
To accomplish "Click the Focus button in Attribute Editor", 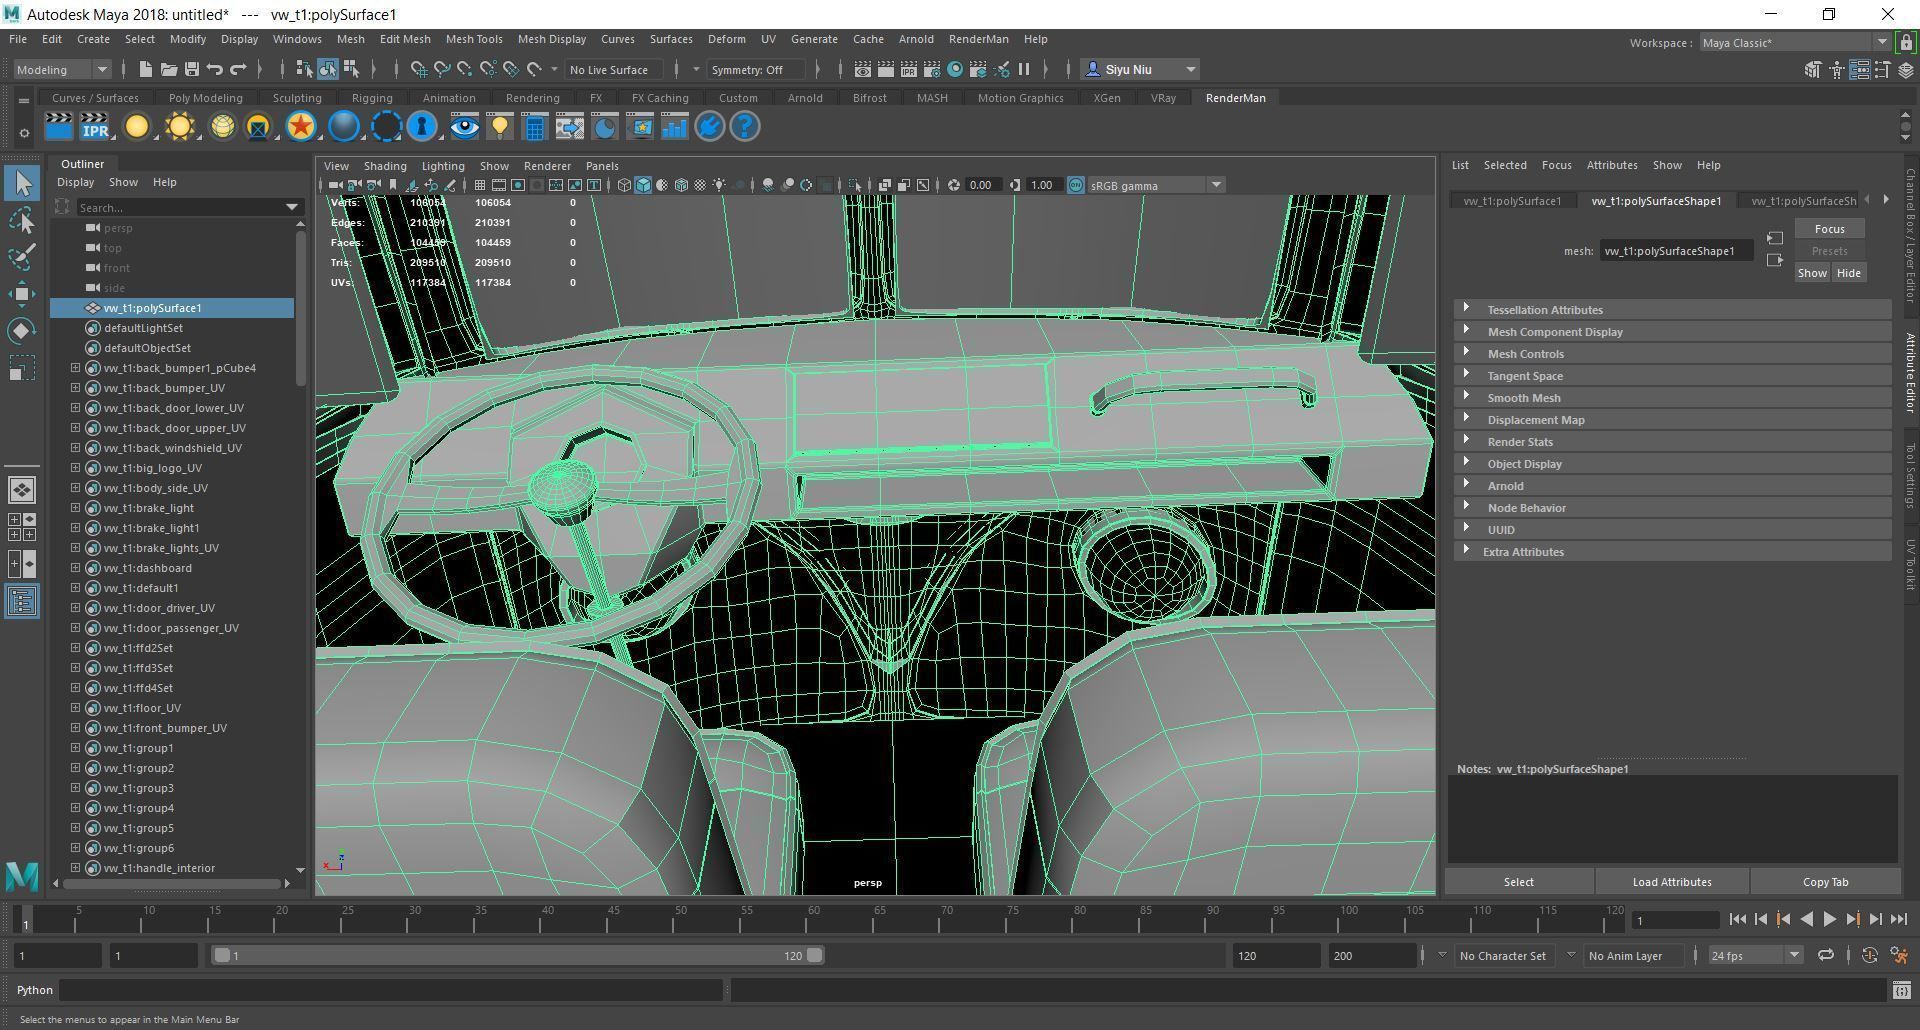I will [x=1829, y=229].
